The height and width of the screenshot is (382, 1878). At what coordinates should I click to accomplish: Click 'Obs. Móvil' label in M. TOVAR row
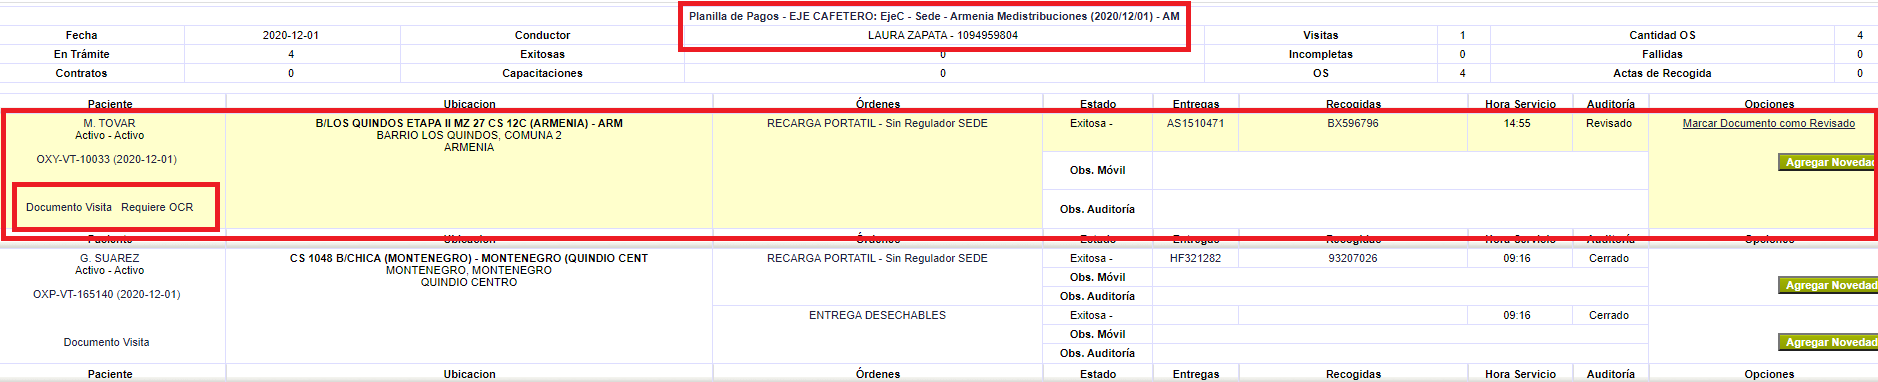(1097, 170)
